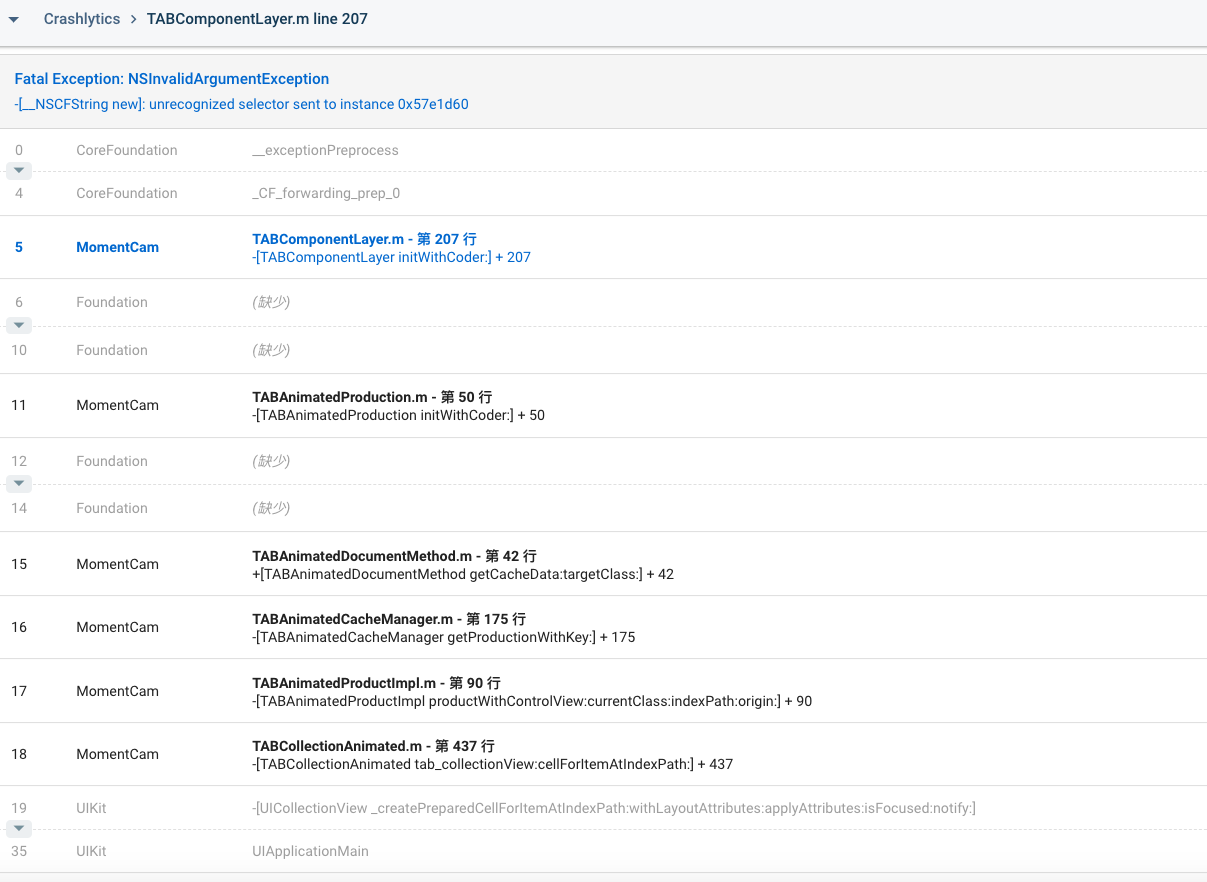The image size is (1207, 882).
Task: Select breadcrumb TABComponentLayer.m line 207
Action: 257,19
